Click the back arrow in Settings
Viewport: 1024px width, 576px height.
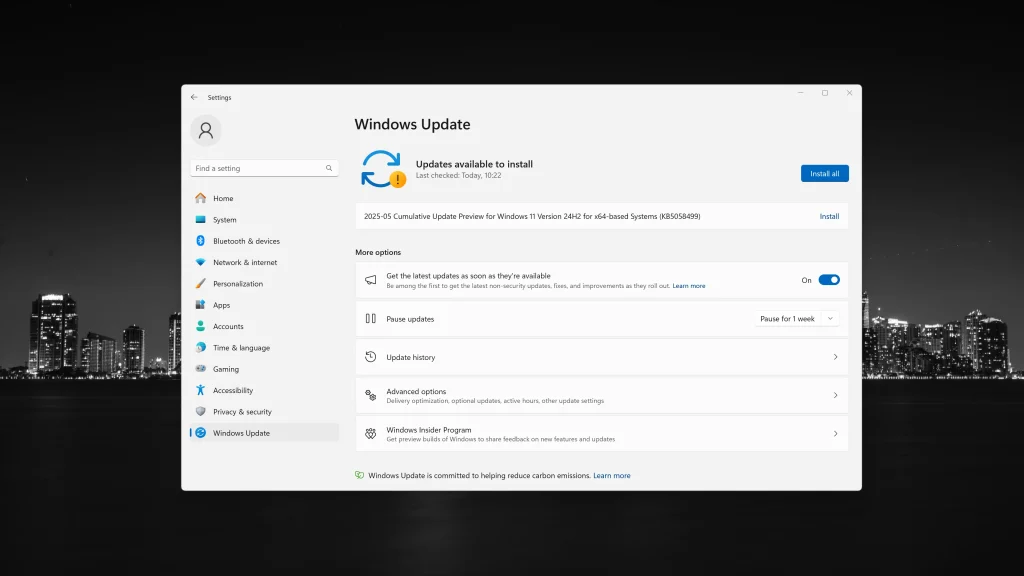click(194, 97)
